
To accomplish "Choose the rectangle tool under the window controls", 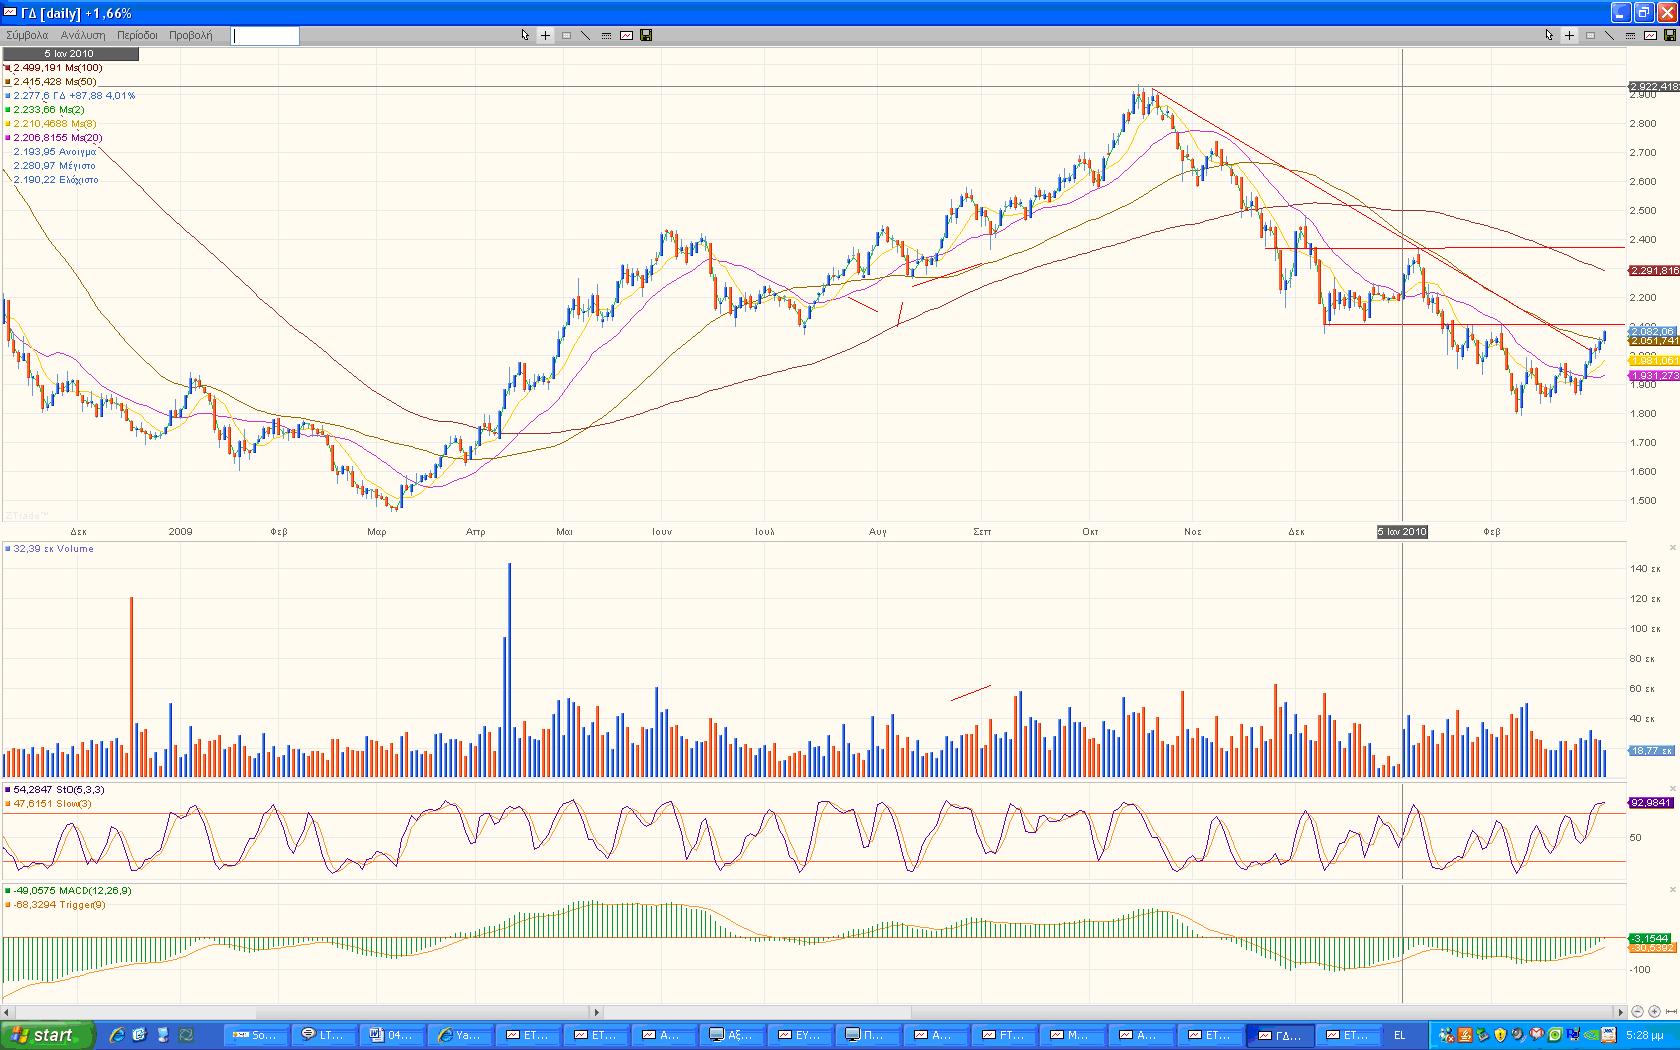I will tap(1590, 35).
